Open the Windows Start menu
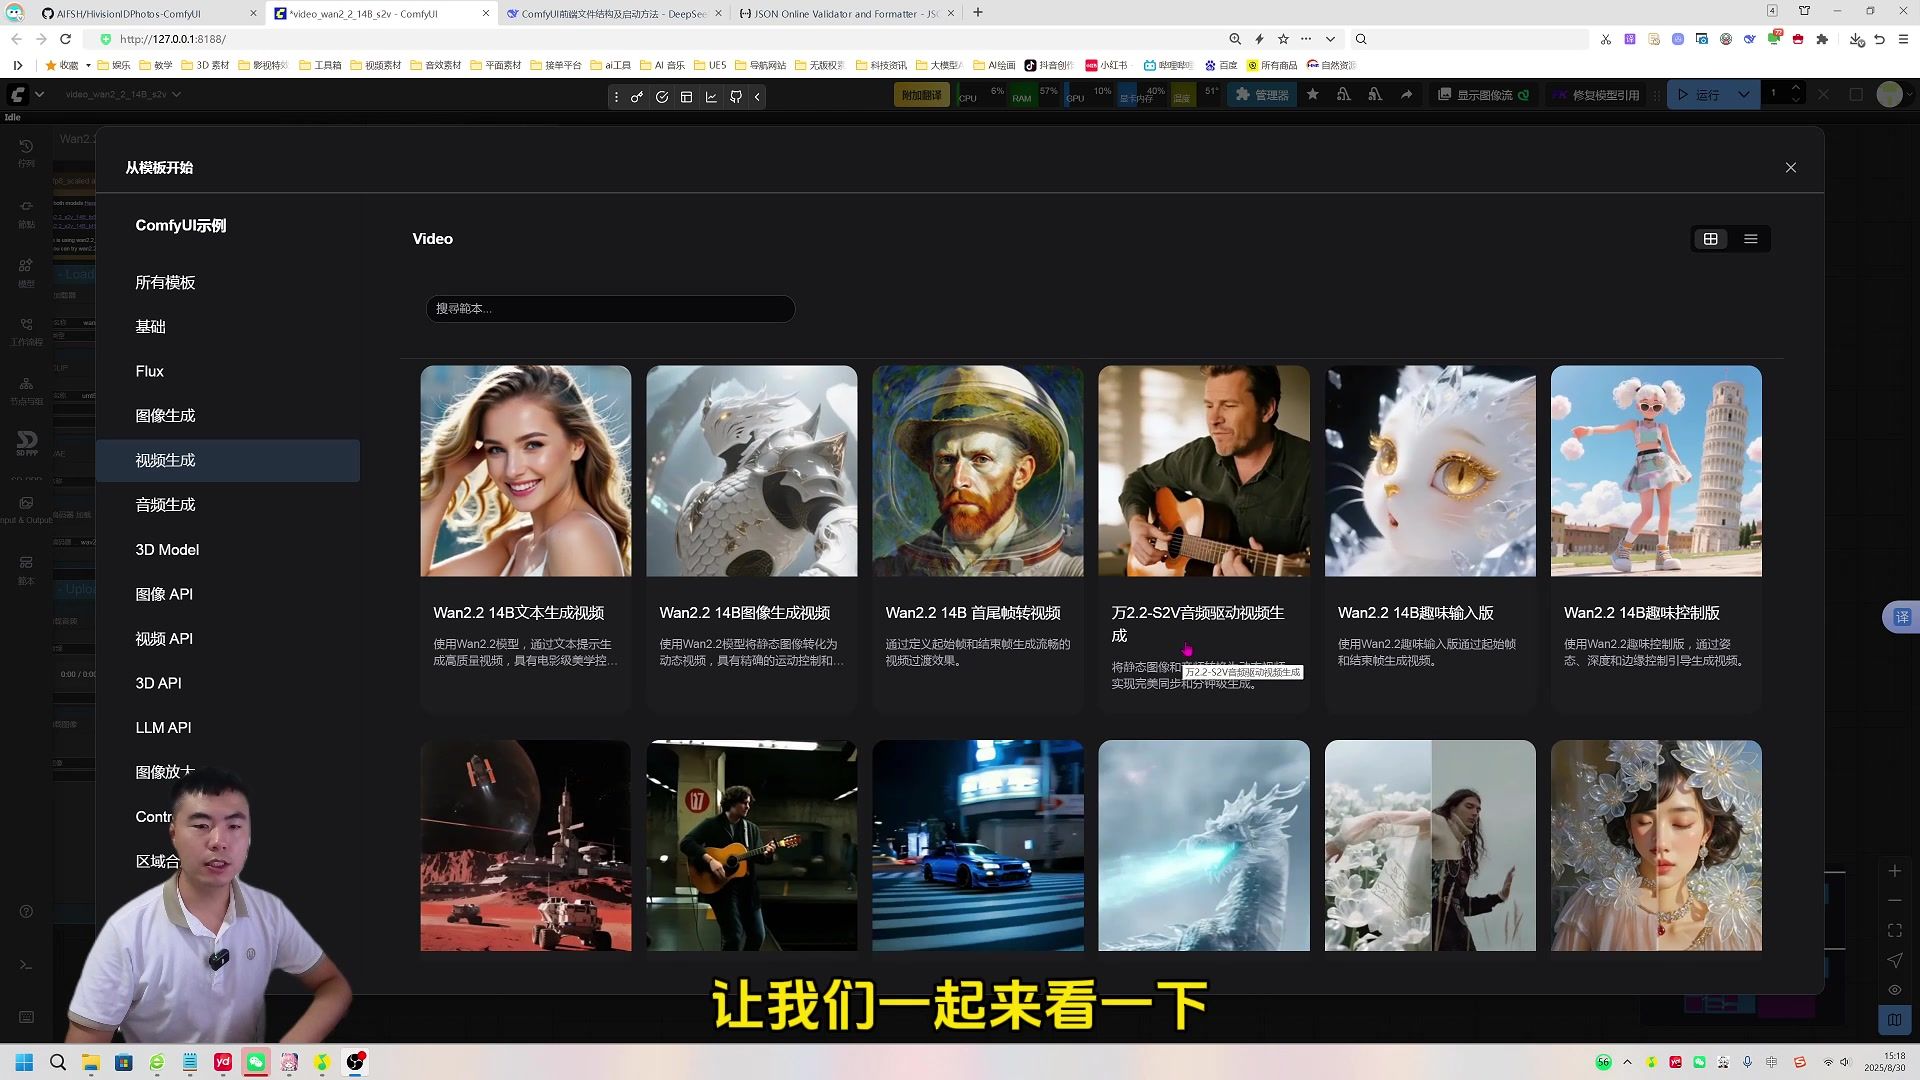This screenshot has height=1080, width=1920. (x=24, y=1062)
